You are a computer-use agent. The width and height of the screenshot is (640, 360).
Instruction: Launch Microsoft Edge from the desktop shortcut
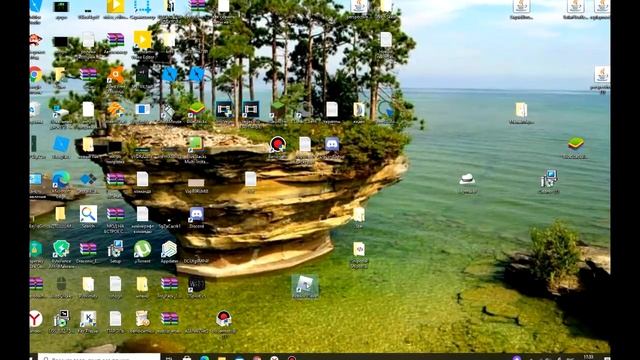click(61, 180)
